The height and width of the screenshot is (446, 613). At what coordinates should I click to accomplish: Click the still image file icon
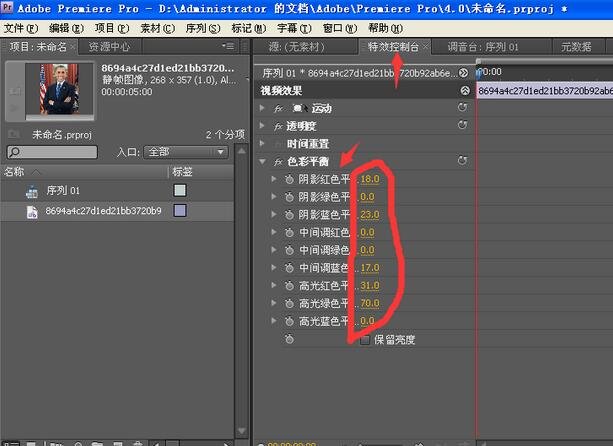tap(32, 212)
